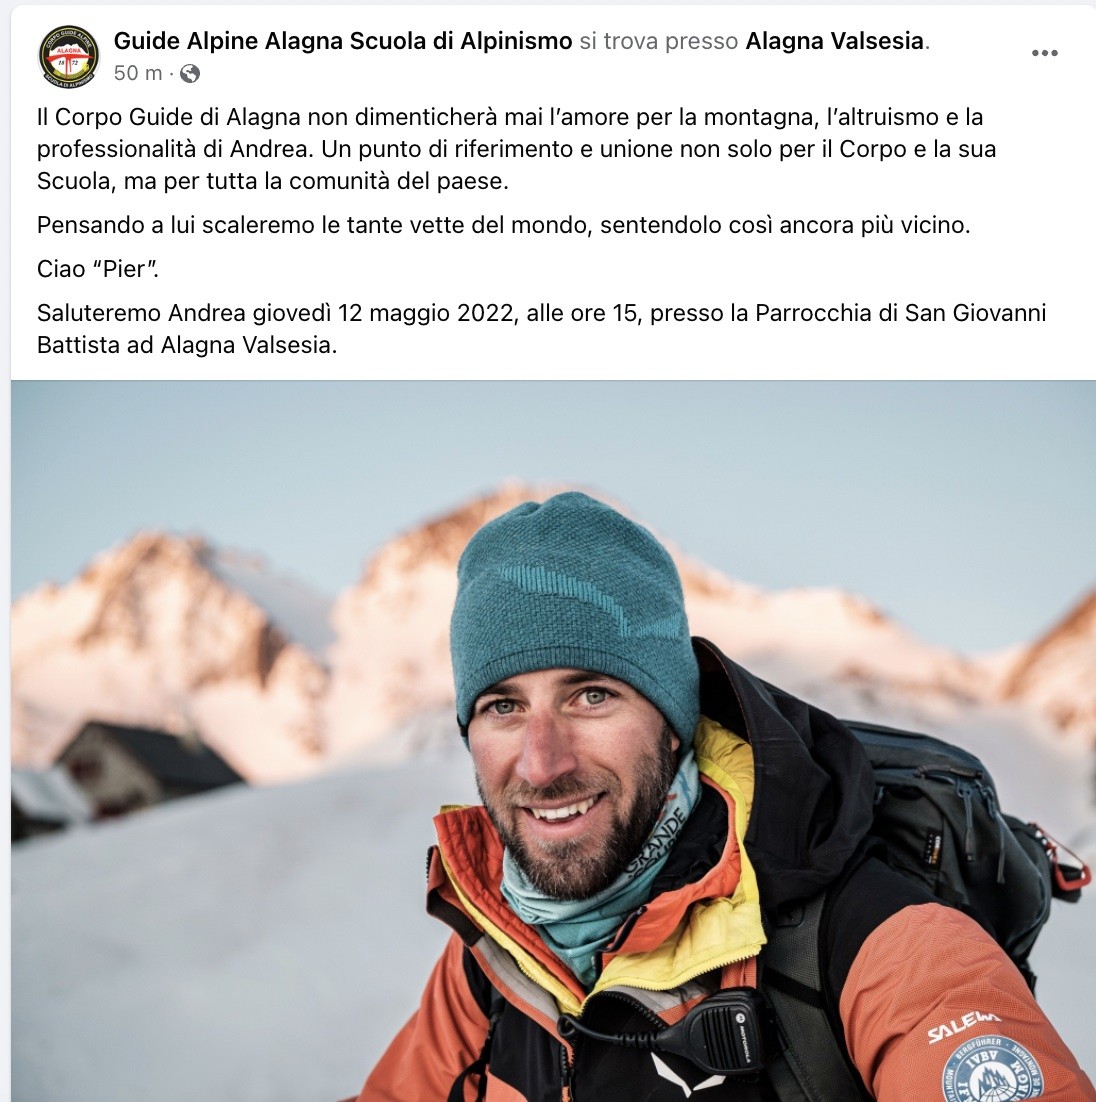Screen dimensions: 1096x1102
Task: Click the 'Ciao "Pier".' line
Action: 98,268
